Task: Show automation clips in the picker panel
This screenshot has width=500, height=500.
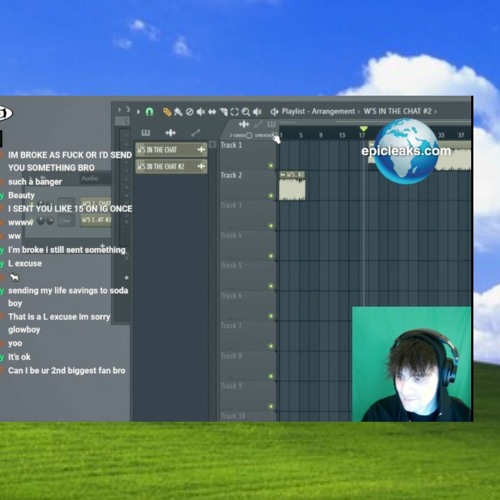Action: pyautogui.click(x=196, y=133)
